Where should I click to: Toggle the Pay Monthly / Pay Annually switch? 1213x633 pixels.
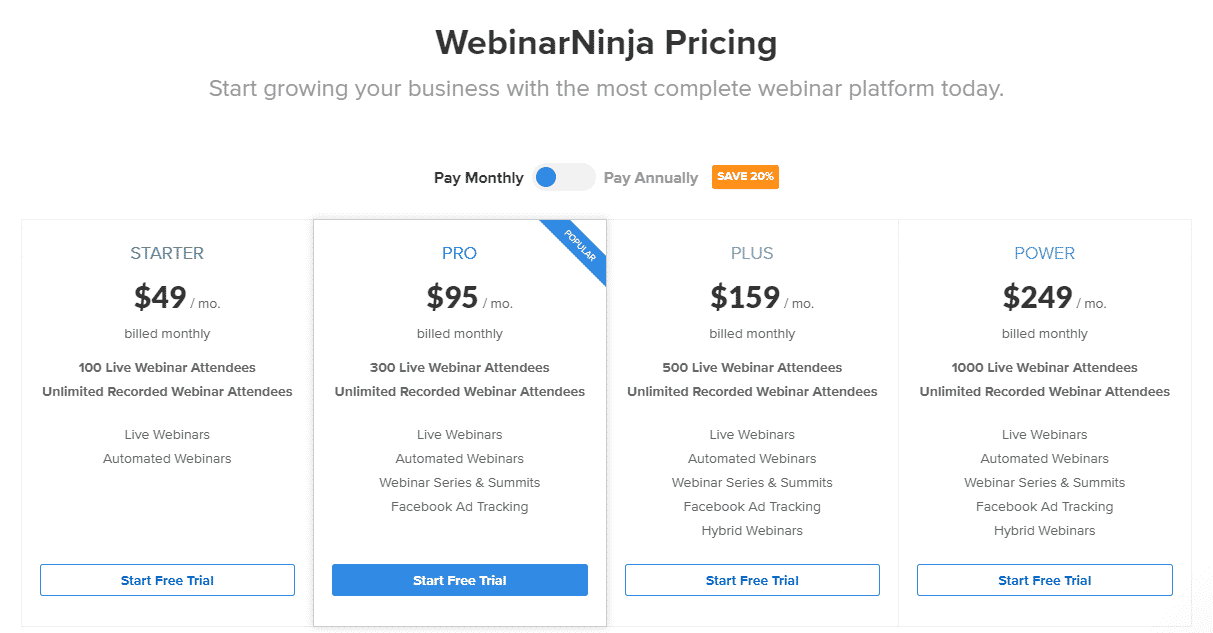(564, 177)
